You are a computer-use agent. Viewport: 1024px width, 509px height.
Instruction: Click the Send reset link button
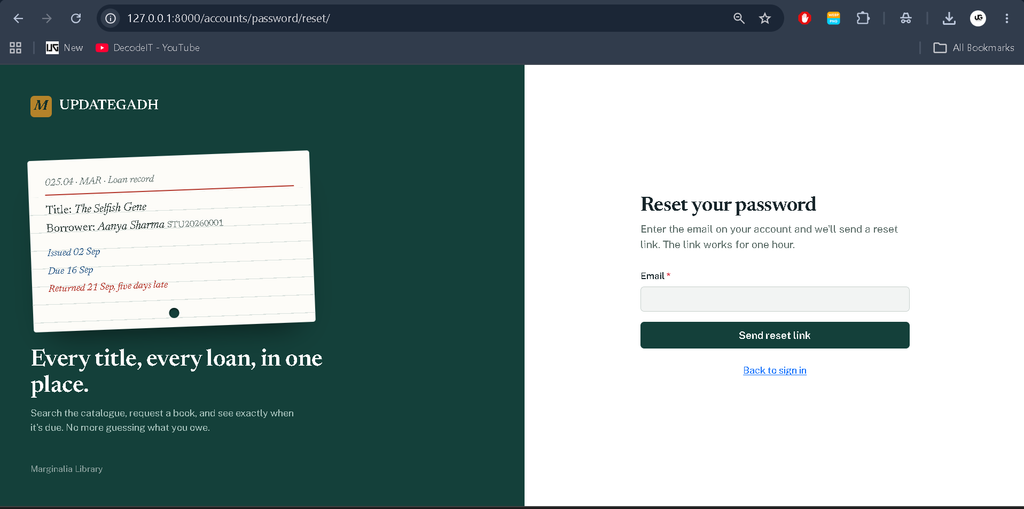click(775, 335)
